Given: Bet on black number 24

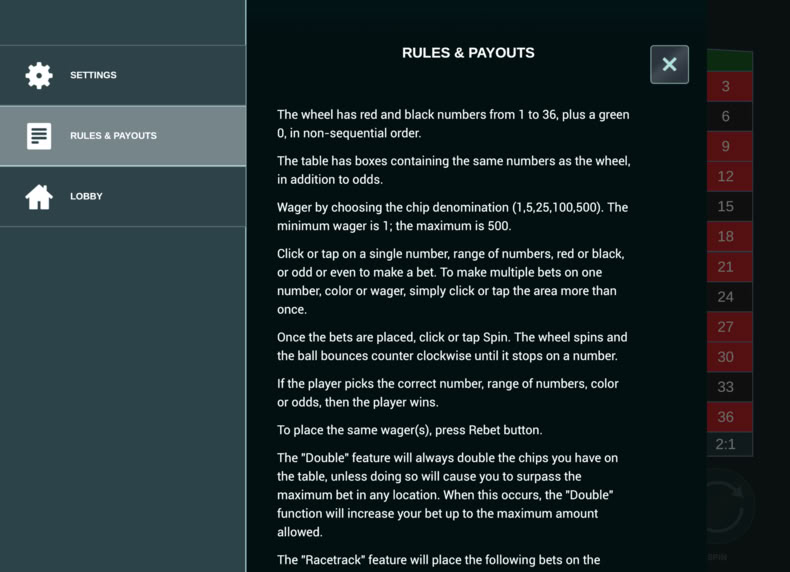Looking at the screenshot, I should pyautogui.click(x=730, y=296).
